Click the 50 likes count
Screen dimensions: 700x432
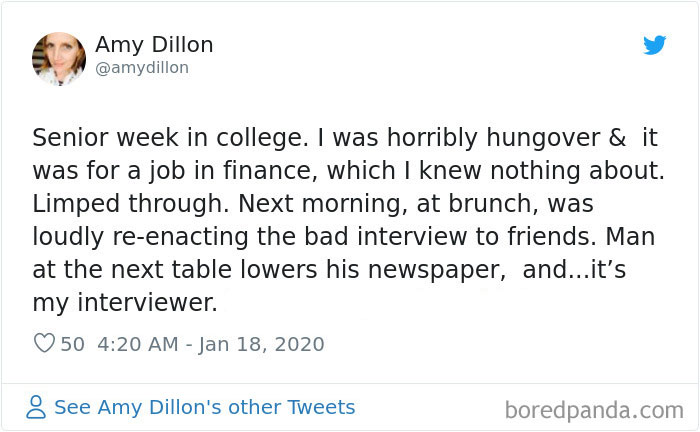(x=73, y=344)
